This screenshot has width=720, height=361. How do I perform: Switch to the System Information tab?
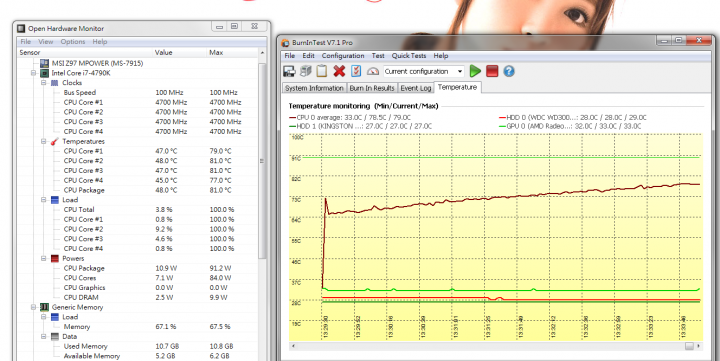[x=314, y=88]
